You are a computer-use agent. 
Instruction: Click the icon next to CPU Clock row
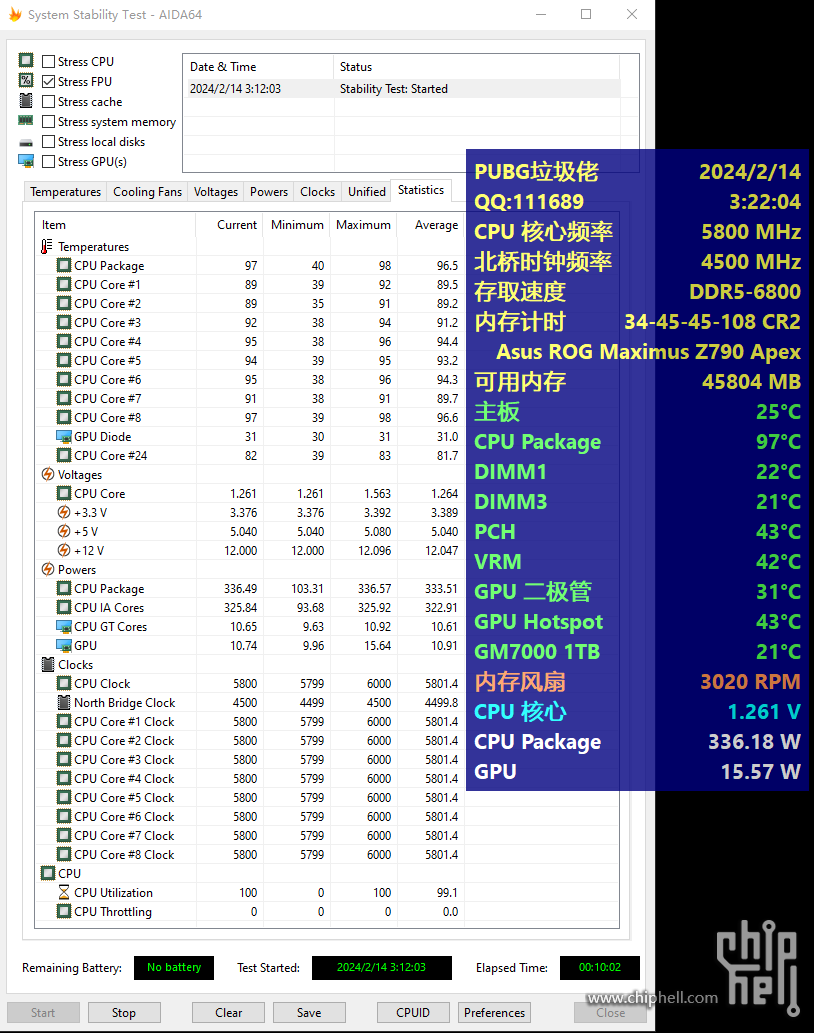tap(64, 683)
